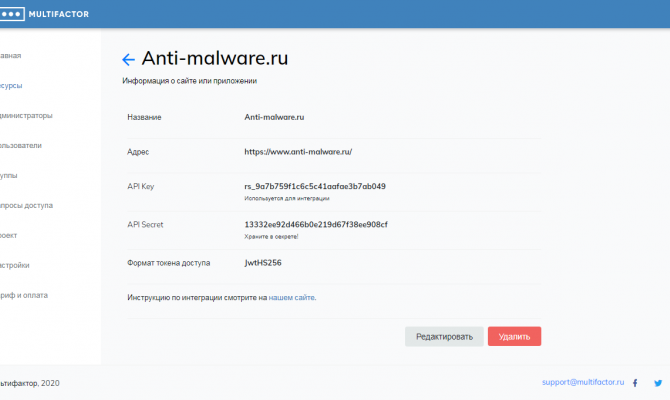The height and width of the screenshot is (400, 670).
Task: Click the support@multifactor.ru email link
Action: [x=583, y=382]
